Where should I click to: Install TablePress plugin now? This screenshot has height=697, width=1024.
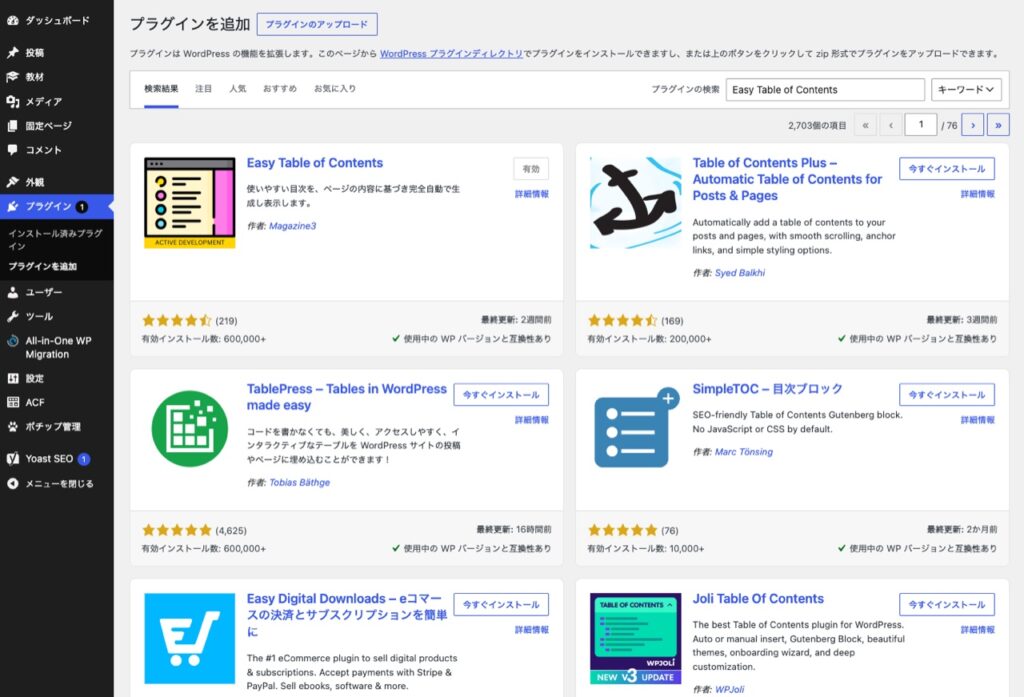point(501,395)
